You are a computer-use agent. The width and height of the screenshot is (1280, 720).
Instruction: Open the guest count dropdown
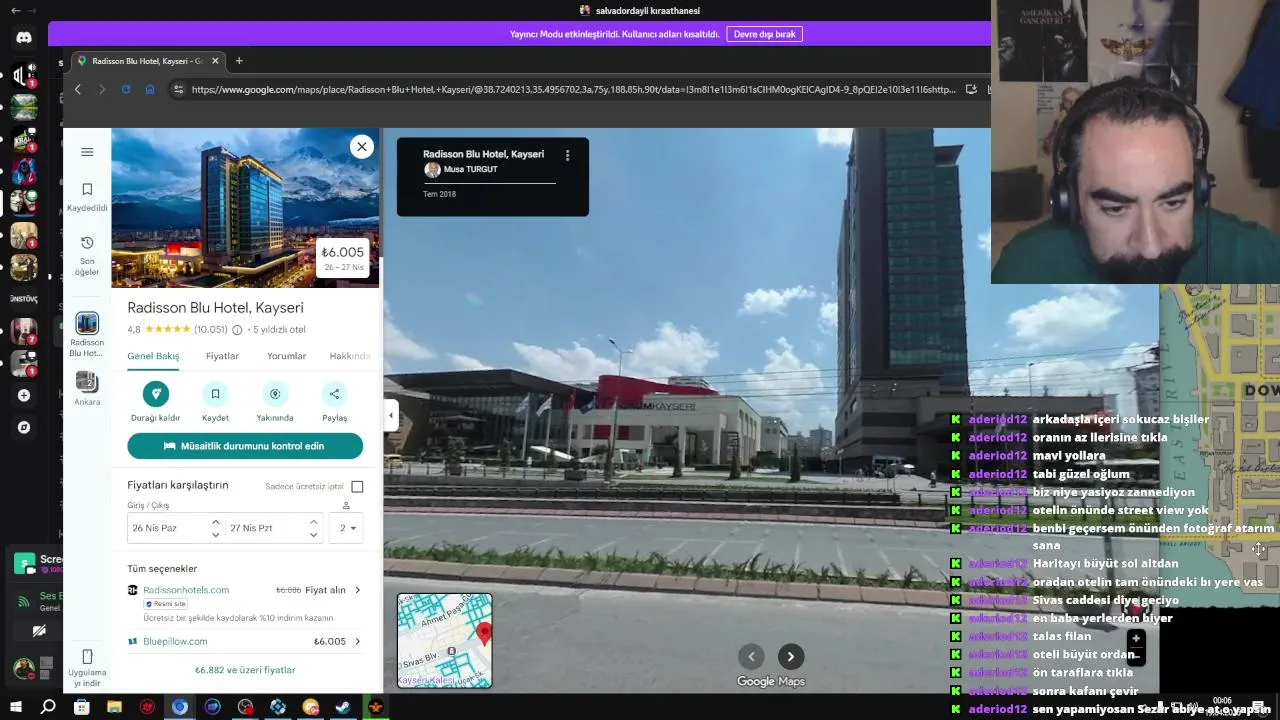pos(347,528)
